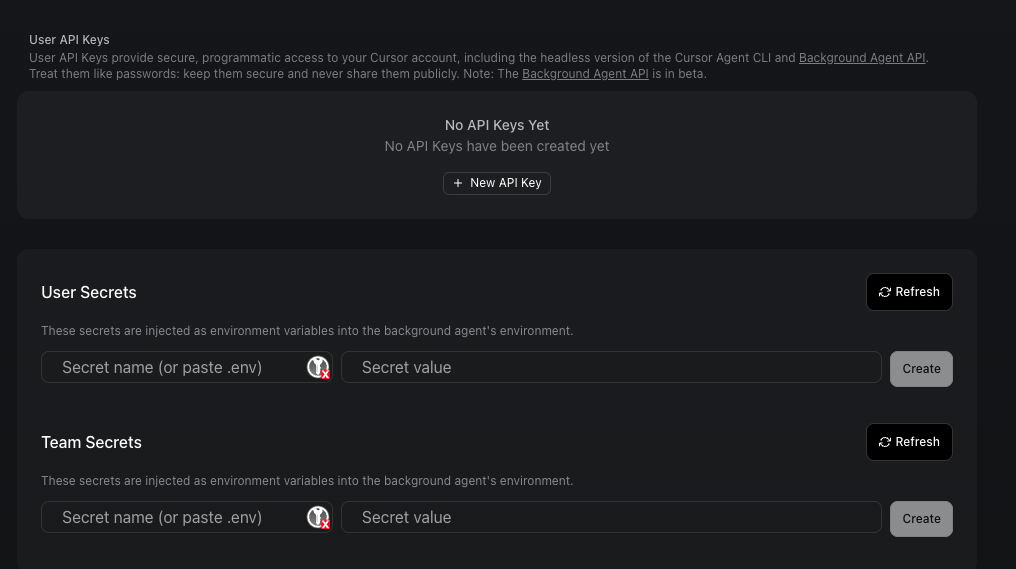Refresh the Team Secrets list
1016x569 pixels.
pyautogui.click(x=909, y=442)
